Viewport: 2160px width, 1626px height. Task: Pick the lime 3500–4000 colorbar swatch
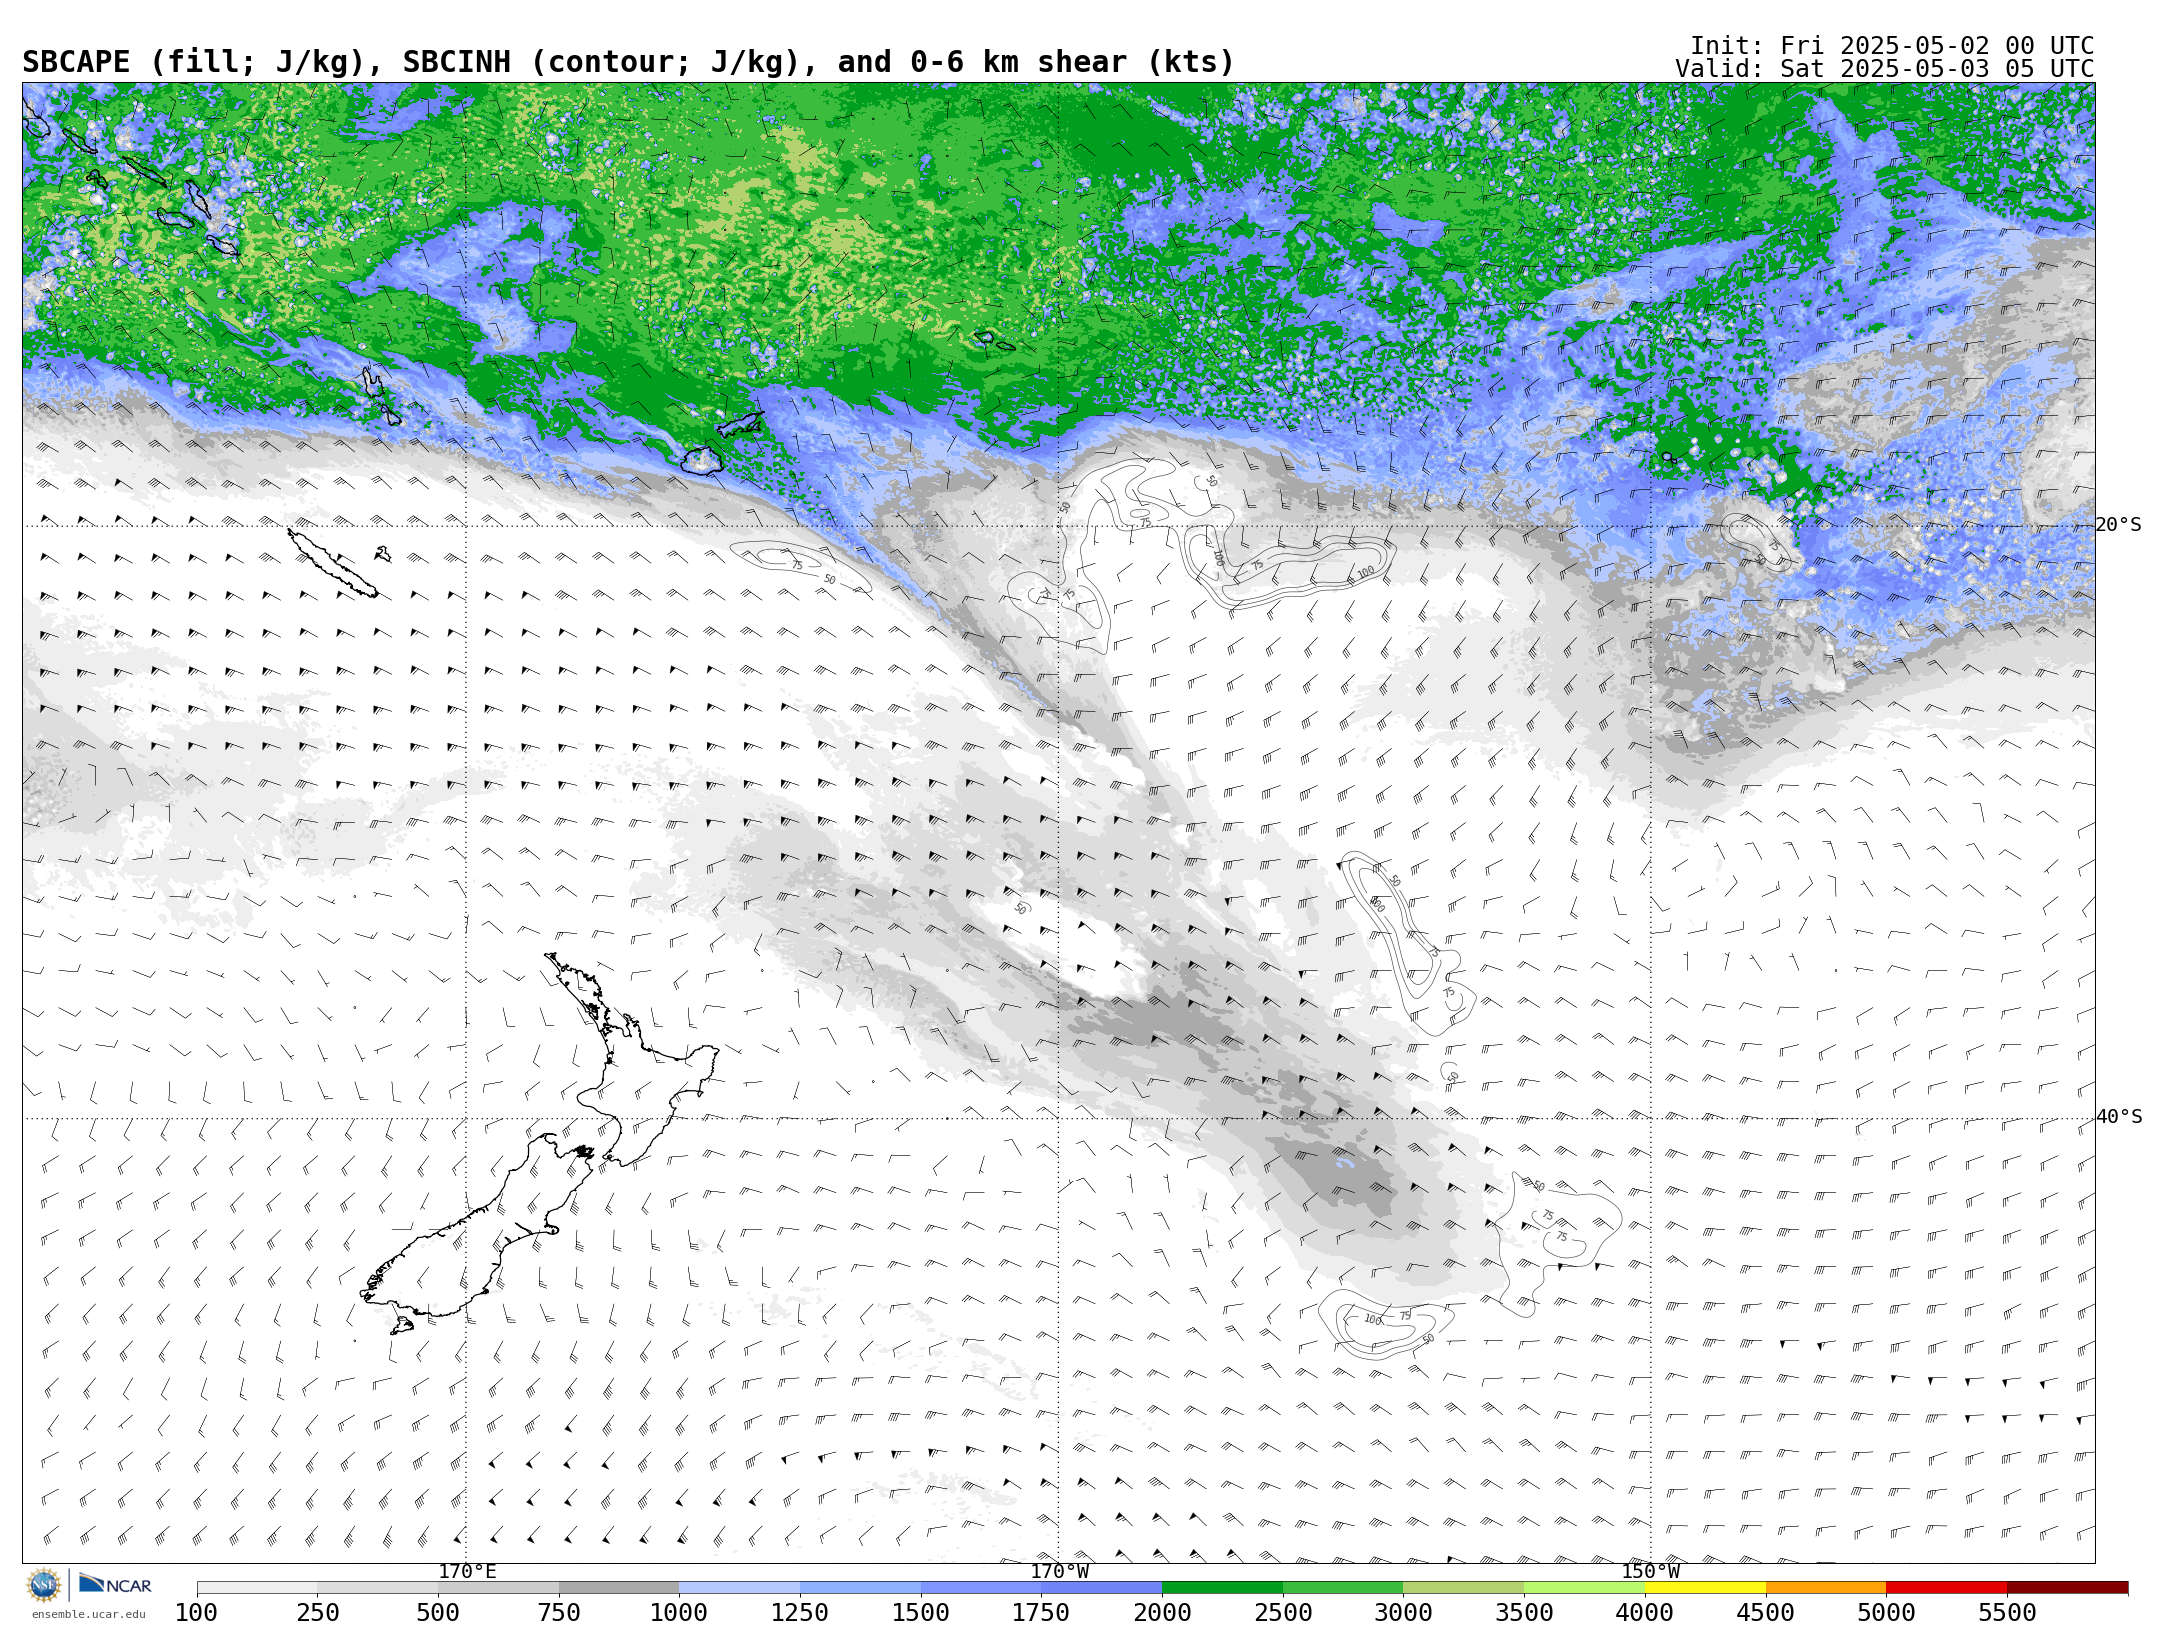(x=1584, y=1588)
